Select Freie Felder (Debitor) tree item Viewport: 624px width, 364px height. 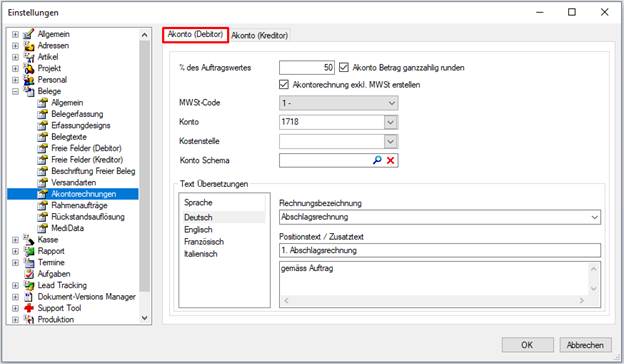tap(86, 148)
